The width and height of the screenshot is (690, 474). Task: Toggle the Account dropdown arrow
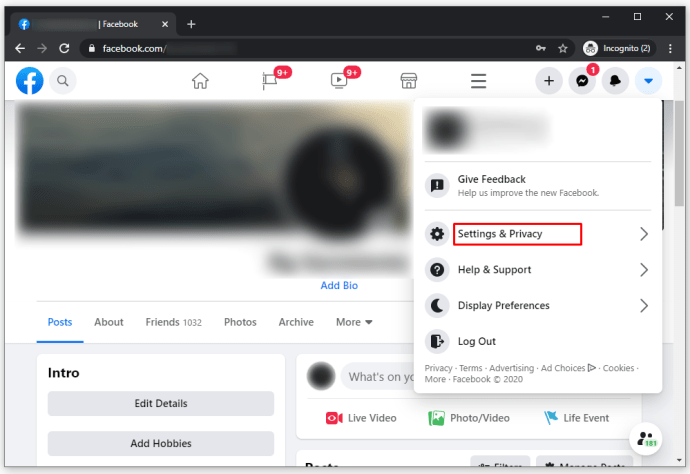point(648,81)
